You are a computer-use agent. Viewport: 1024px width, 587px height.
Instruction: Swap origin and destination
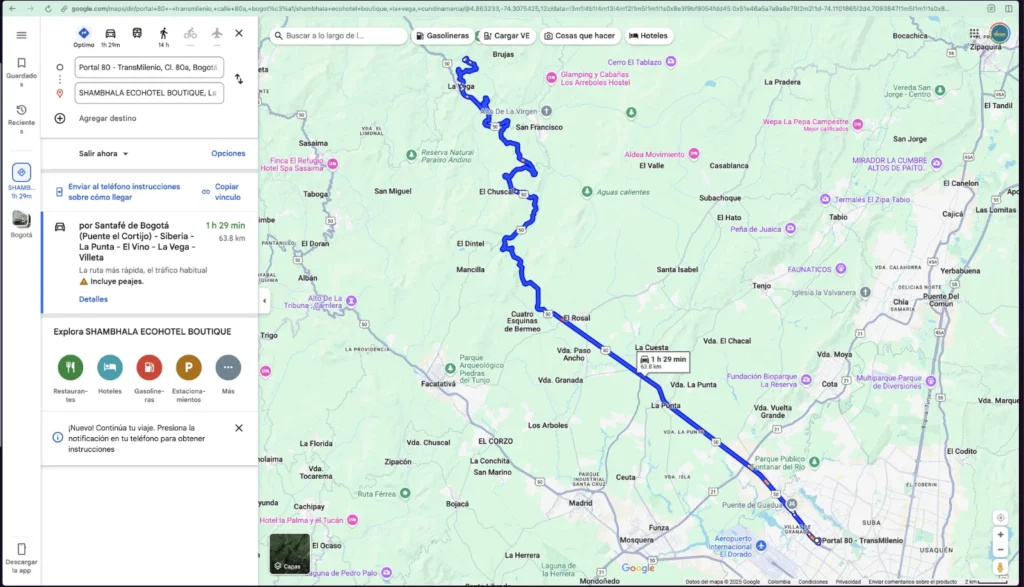click(239, 79)
